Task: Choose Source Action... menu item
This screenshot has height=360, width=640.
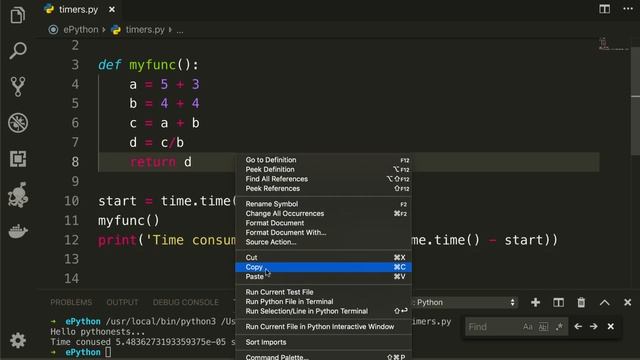Action: [x=323, y=242]
